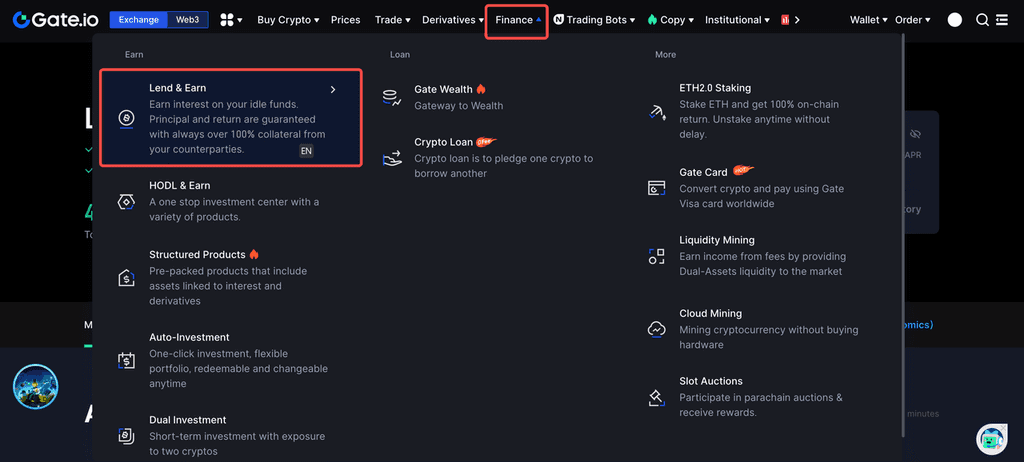1024x462 pixels.
Task: Open the Wallet dropdown
Action: pos(869,20)
